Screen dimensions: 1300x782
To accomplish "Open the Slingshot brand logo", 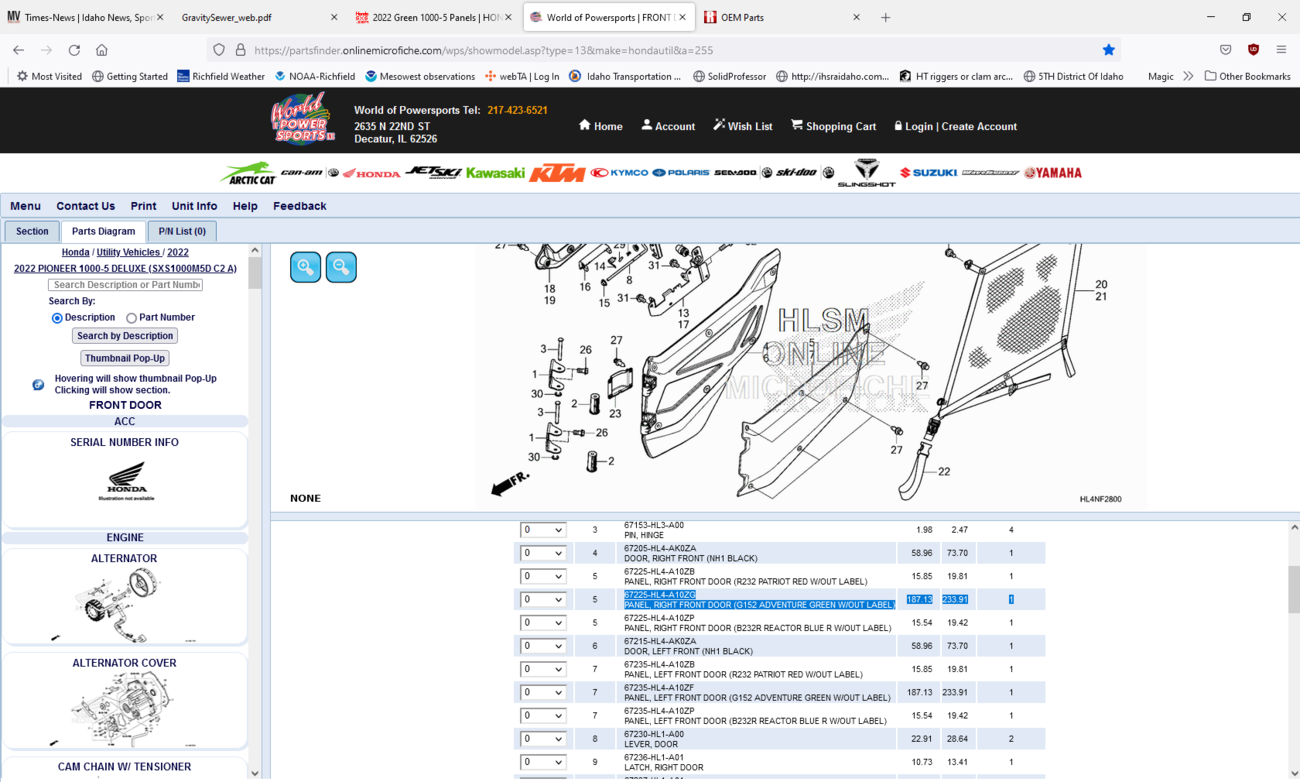I will click(866, 173).
